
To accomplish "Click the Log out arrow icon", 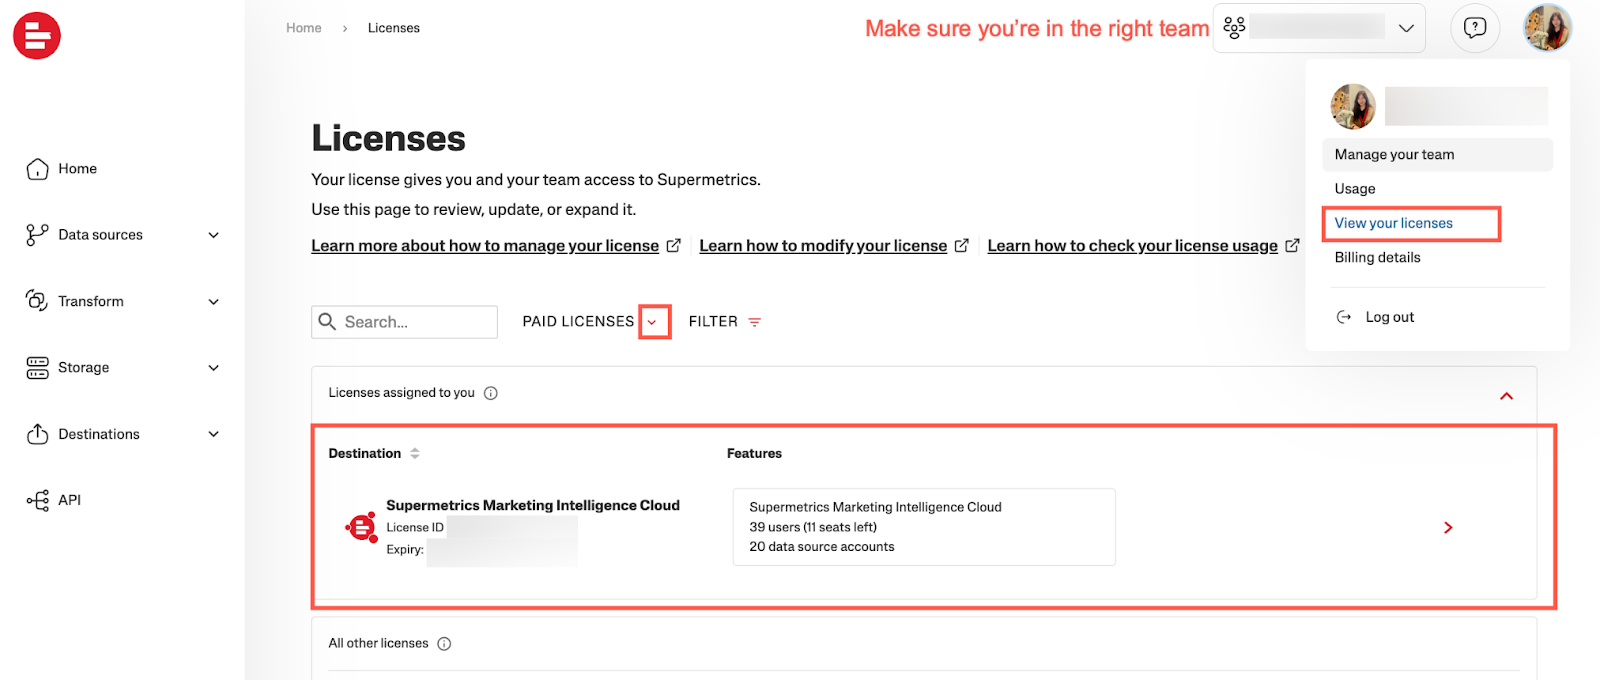I will (1344, 317).
